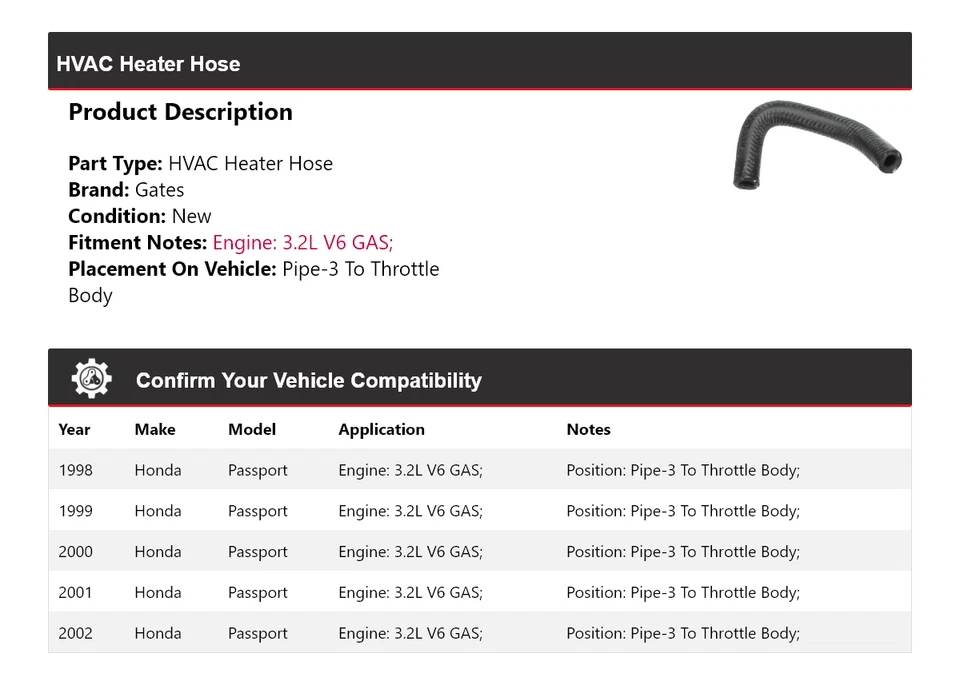Select the HVAC Heater Hose product thumbnail
The width and height of the screenshot is (960, 685).
click(x=818, y=145)
